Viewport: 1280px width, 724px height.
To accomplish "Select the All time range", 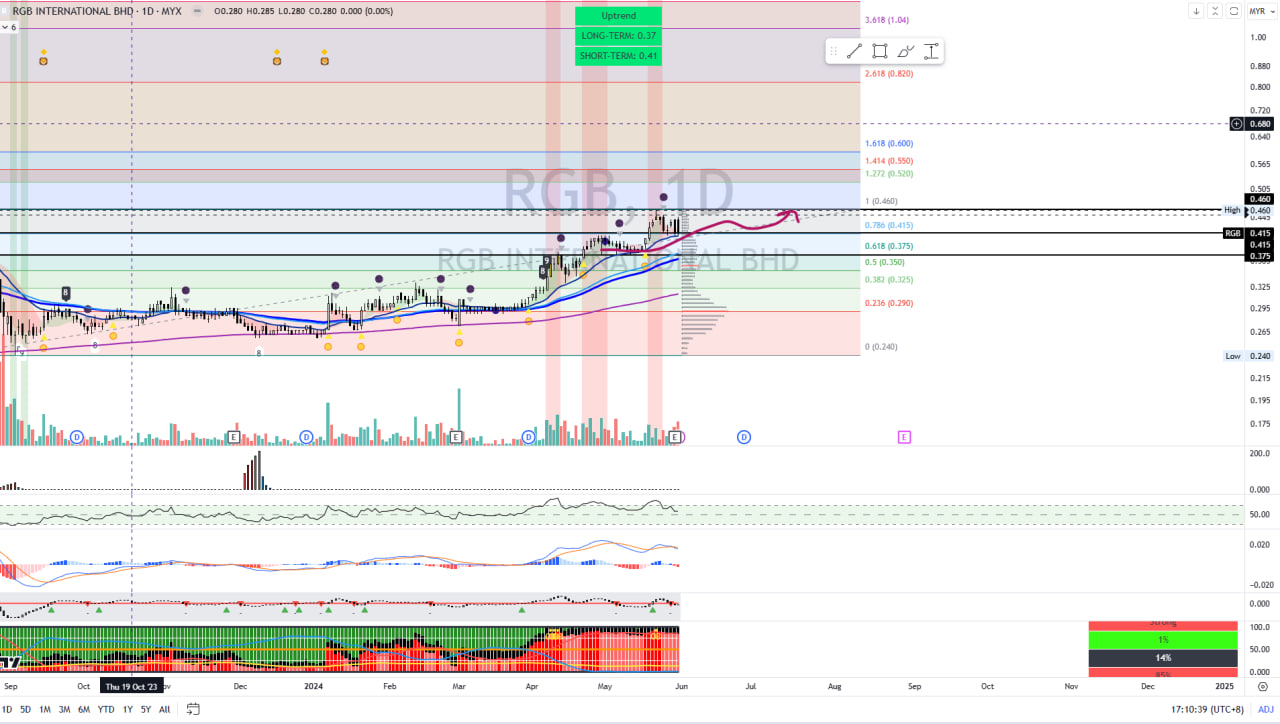I will point(164,709).
